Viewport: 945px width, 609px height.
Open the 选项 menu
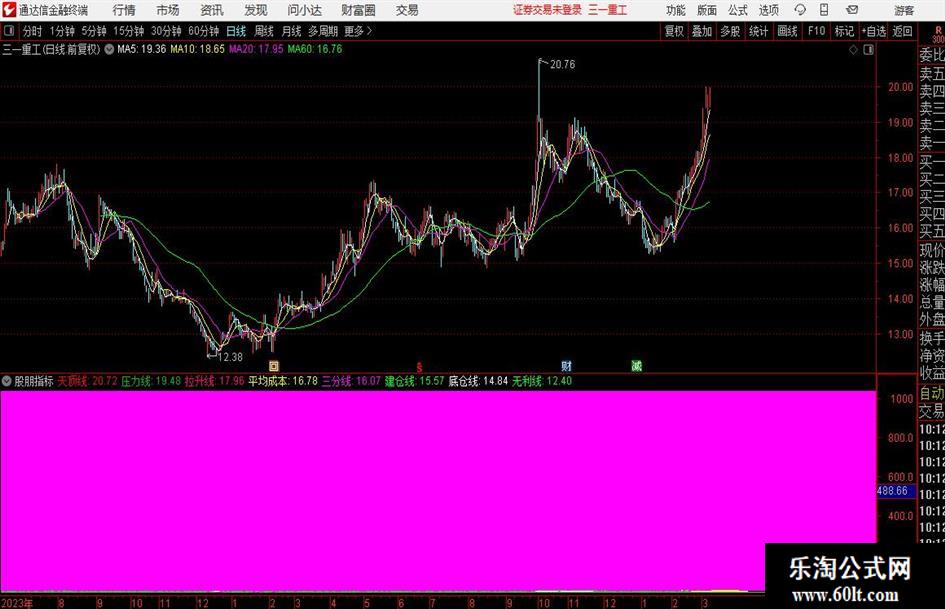click(x=768, y=10)
